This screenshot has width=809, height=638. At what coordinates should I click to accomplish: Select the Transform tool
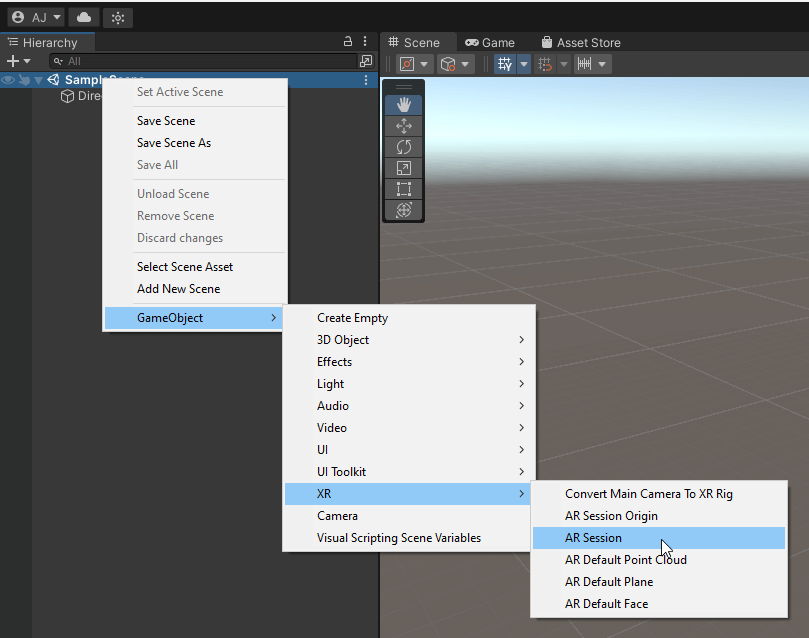403,210
